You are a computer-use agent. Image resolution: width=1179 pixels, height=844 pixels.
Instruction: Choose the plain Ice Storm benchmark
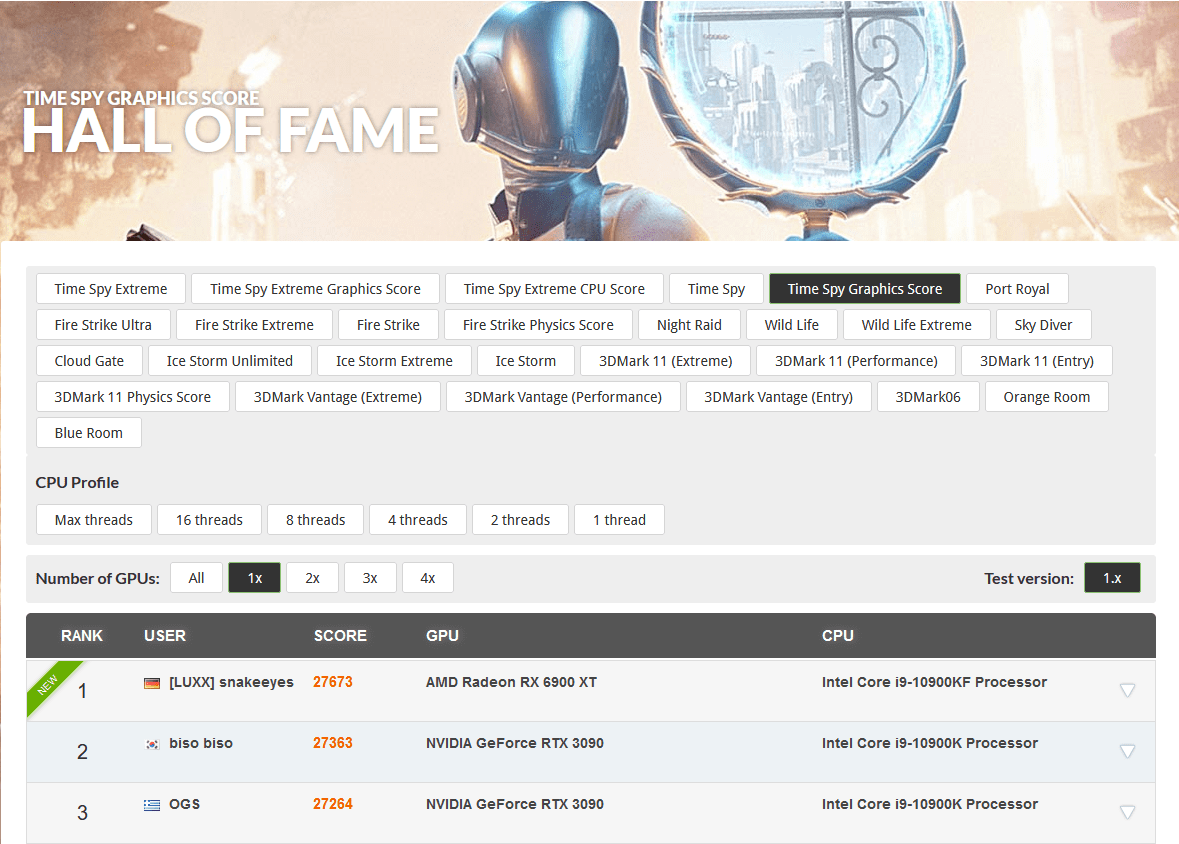click(526, 361)
